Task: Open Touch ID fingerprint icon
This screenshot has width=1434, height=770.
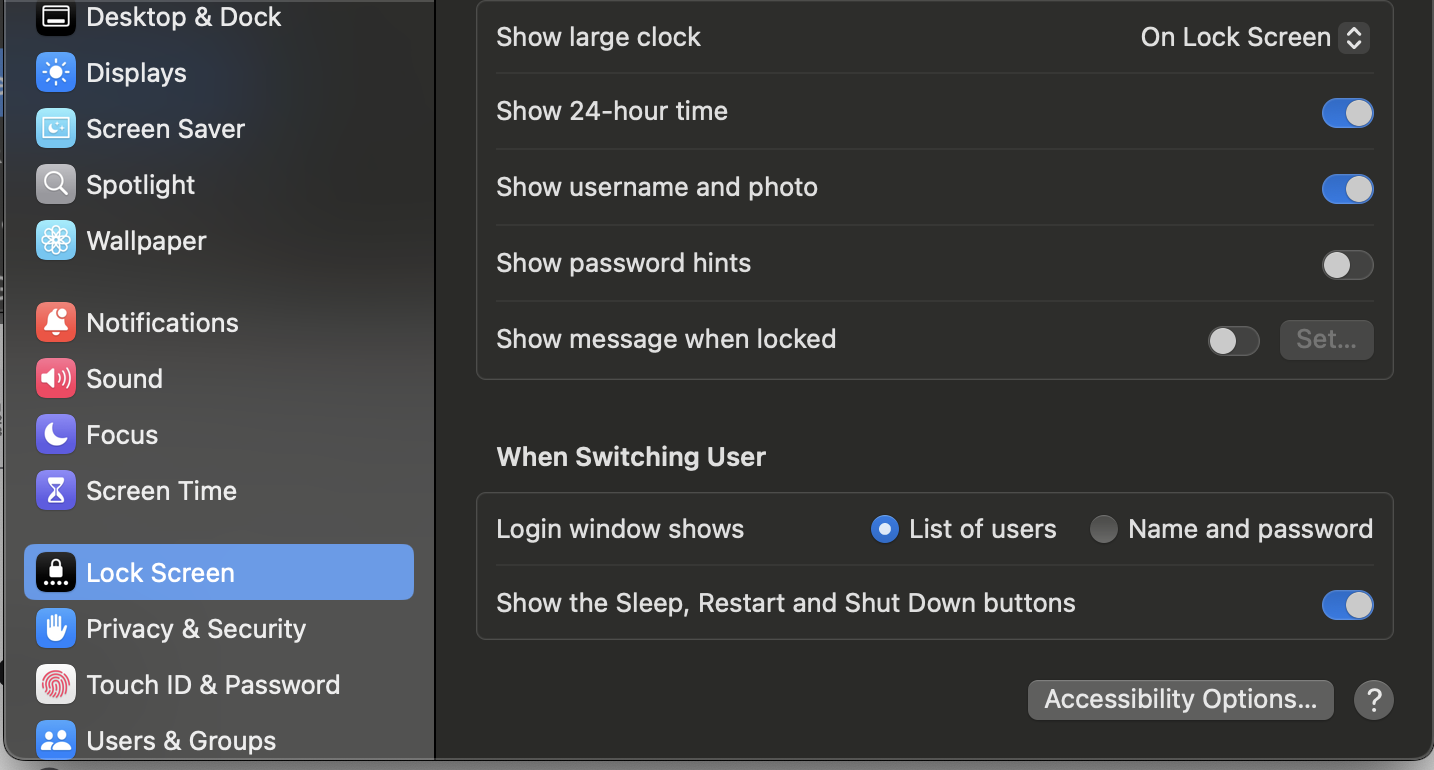Action: 56,685
